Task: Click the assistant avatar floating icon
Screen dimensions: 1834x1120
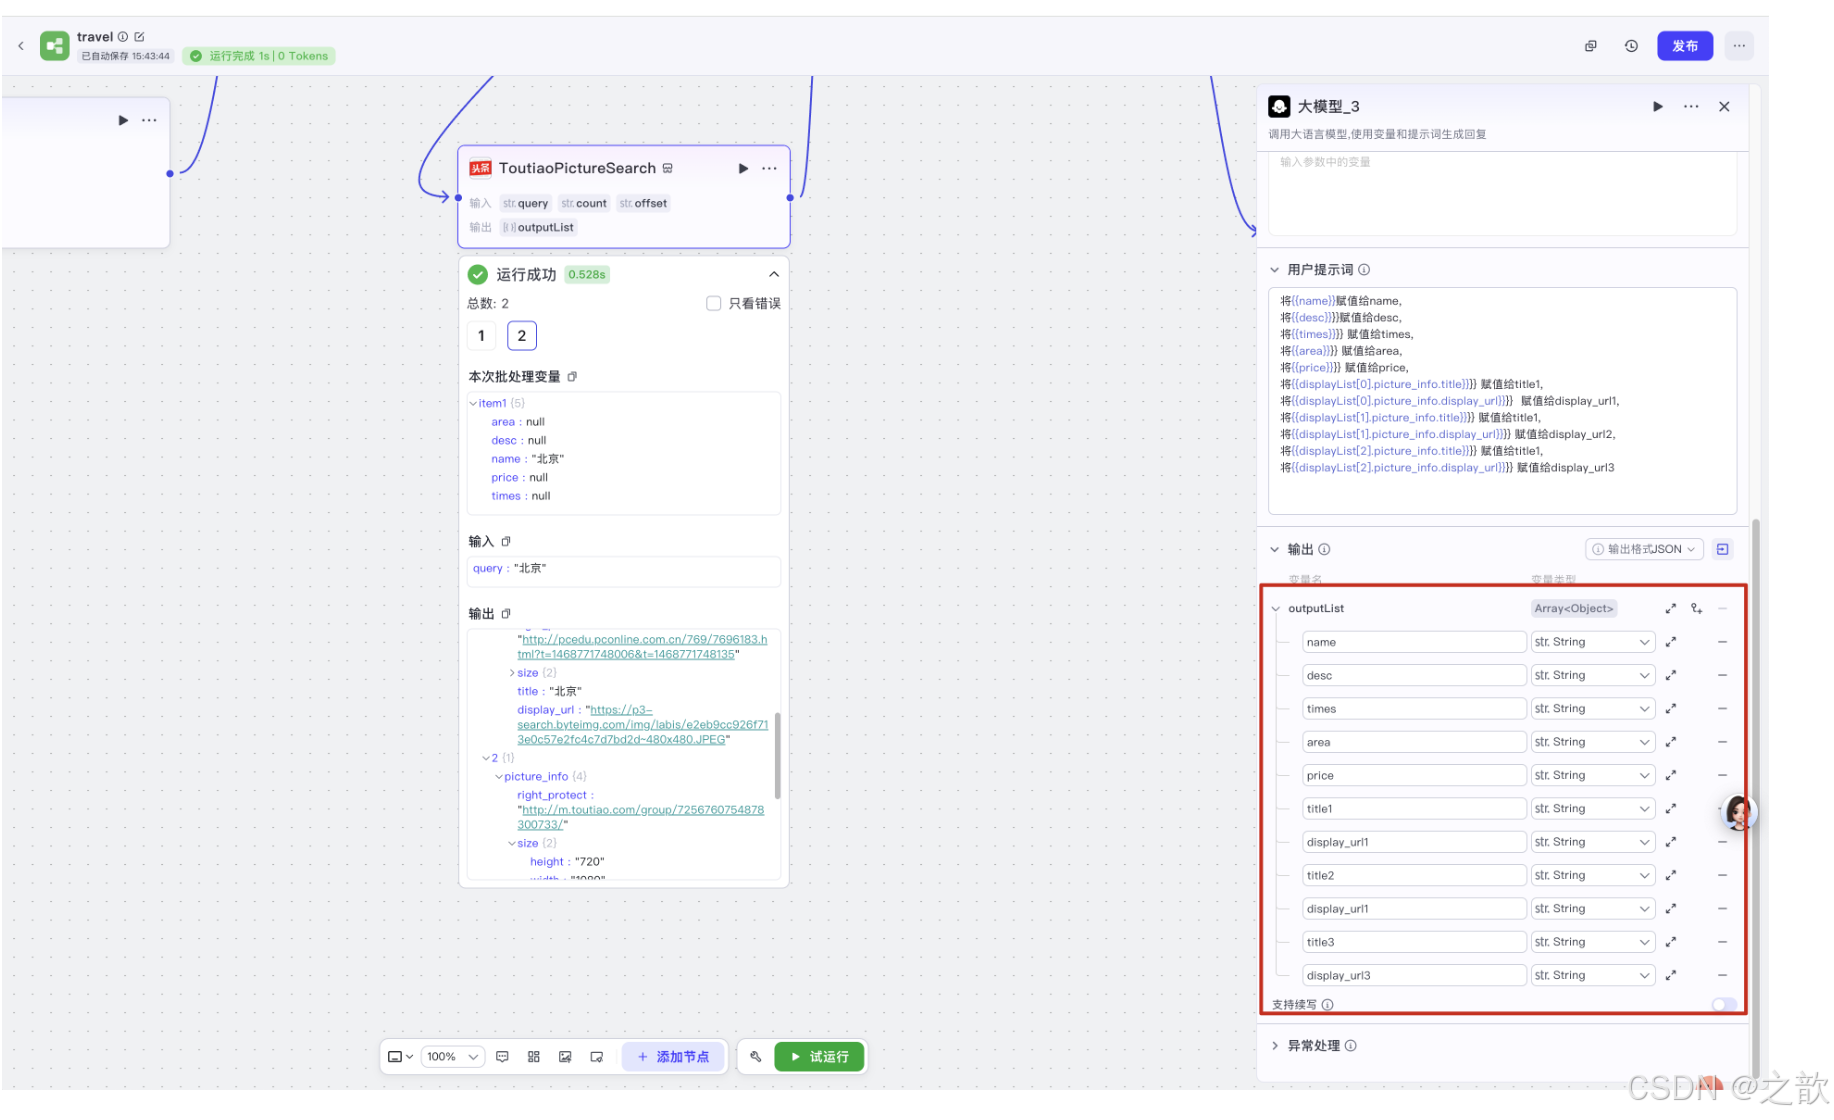Action: point(1738,813)
